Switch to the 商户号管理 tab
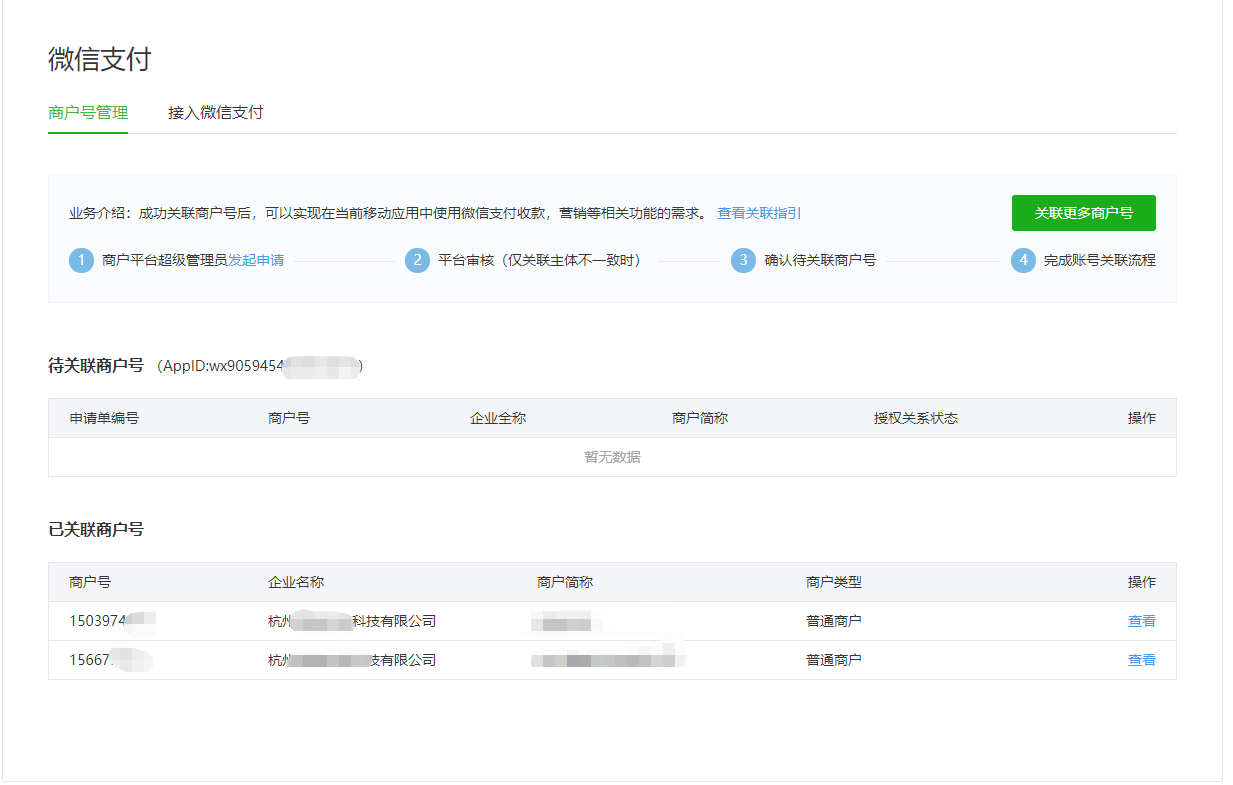The width and height of the screenshot is (1233, 785). (88, 113)
